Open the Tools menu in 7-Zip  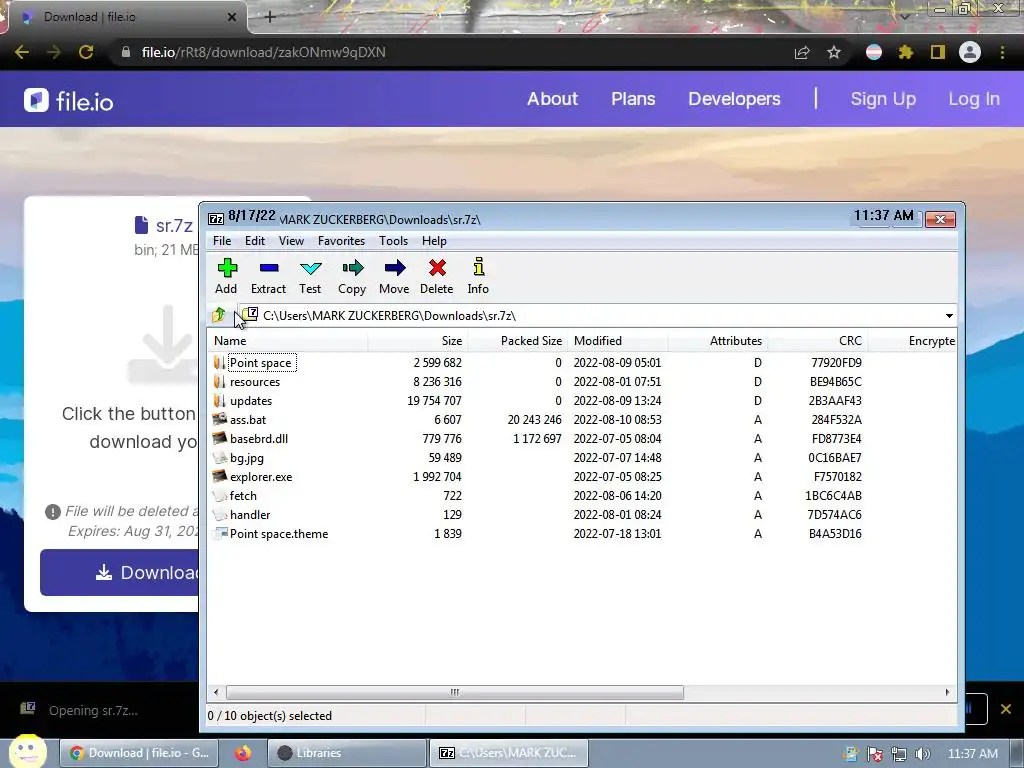[x=393, y=241]
